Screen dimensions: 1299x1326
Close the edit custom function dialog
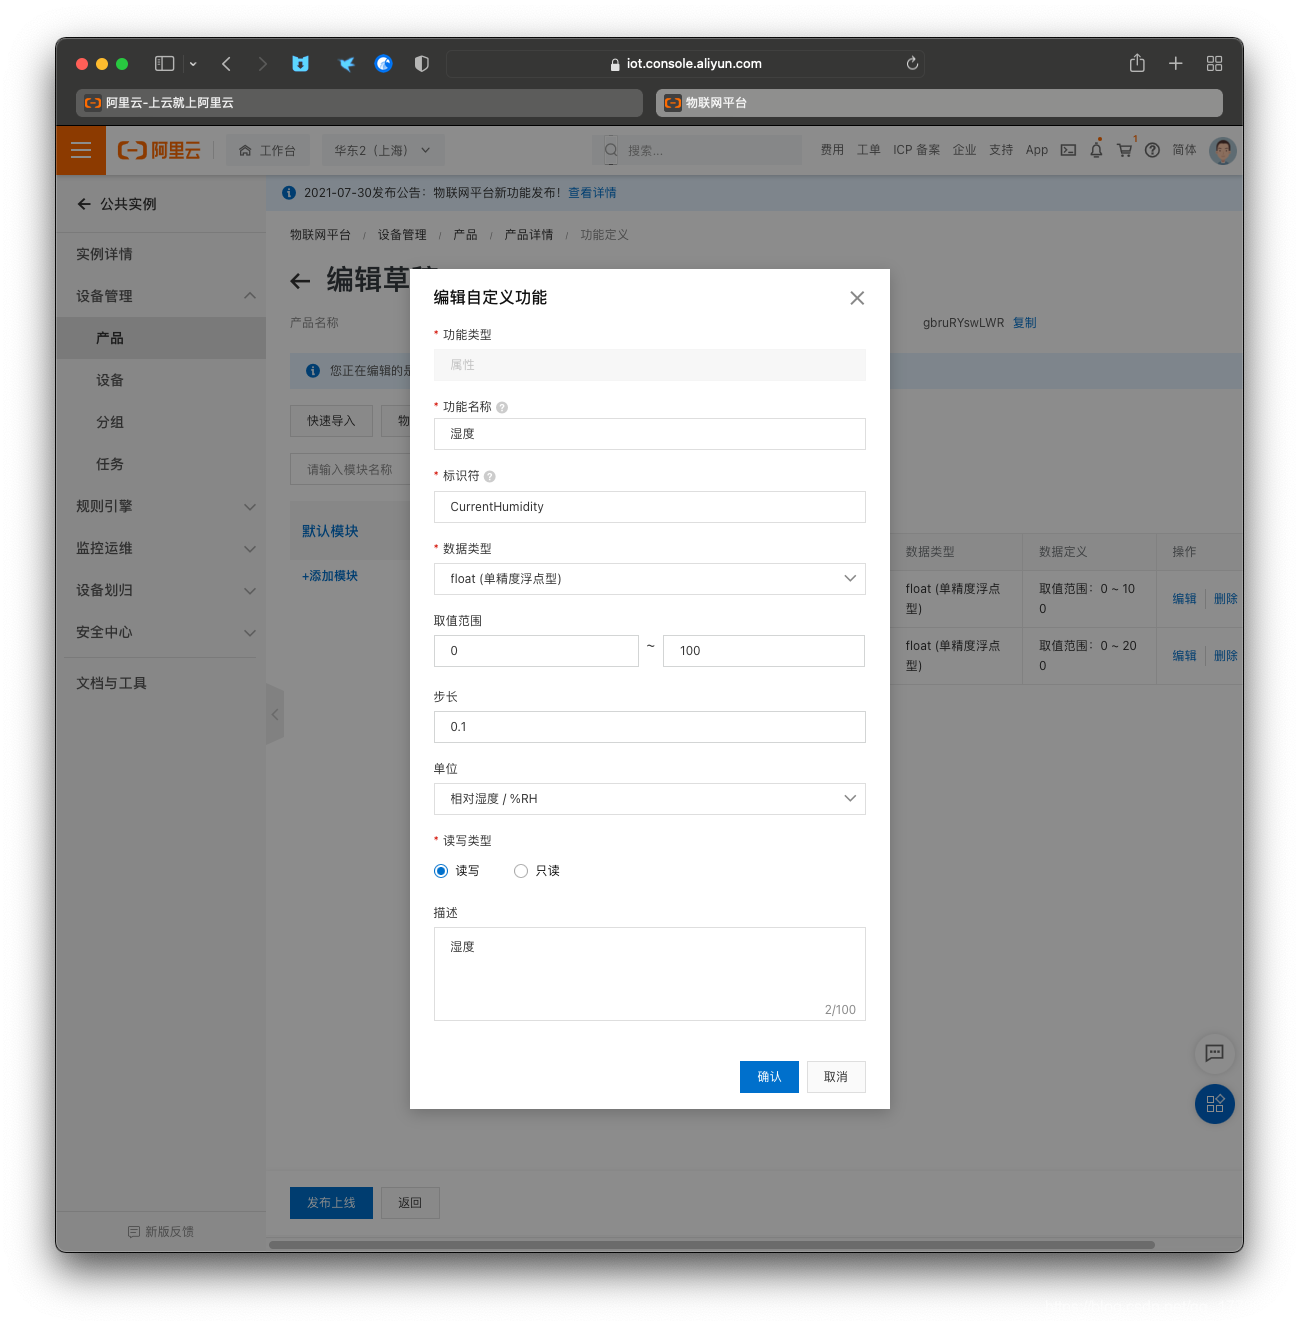click(856, 298)
